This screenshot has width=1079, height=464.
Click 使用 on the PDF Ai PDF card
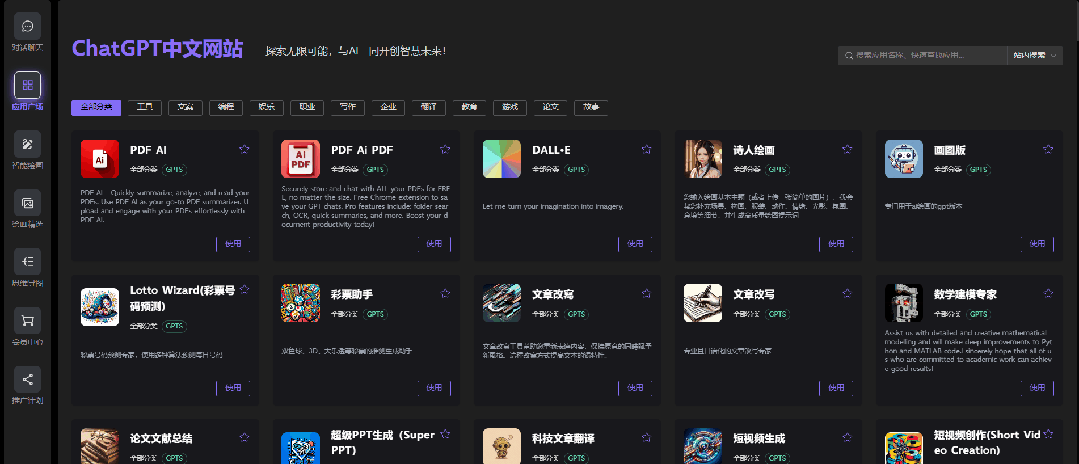tap(434, 244)
